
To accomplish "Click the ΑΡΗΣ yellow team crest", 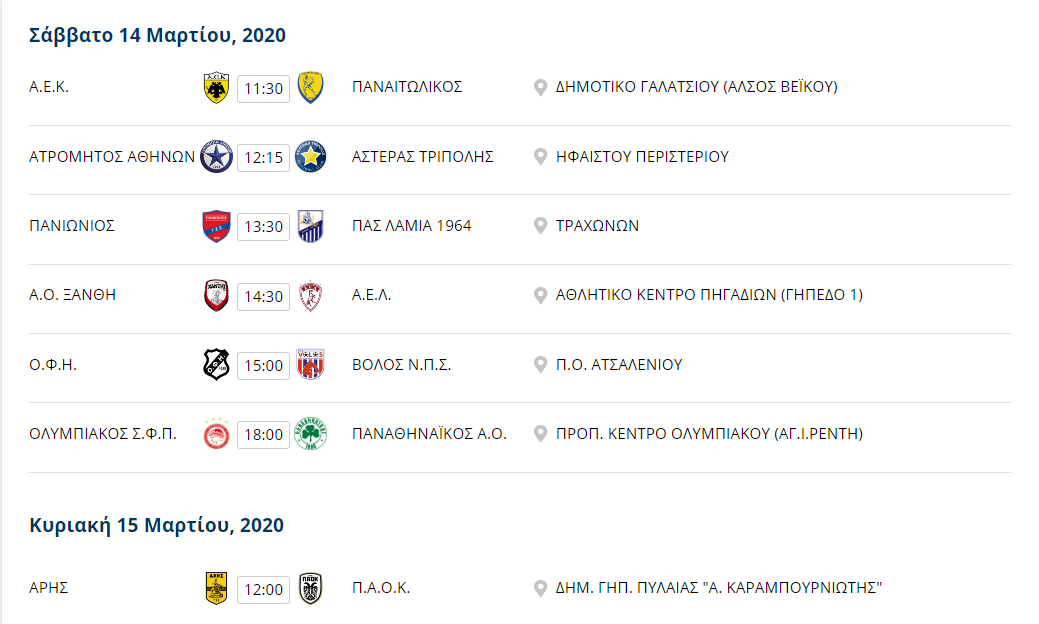I will point(216,588).
